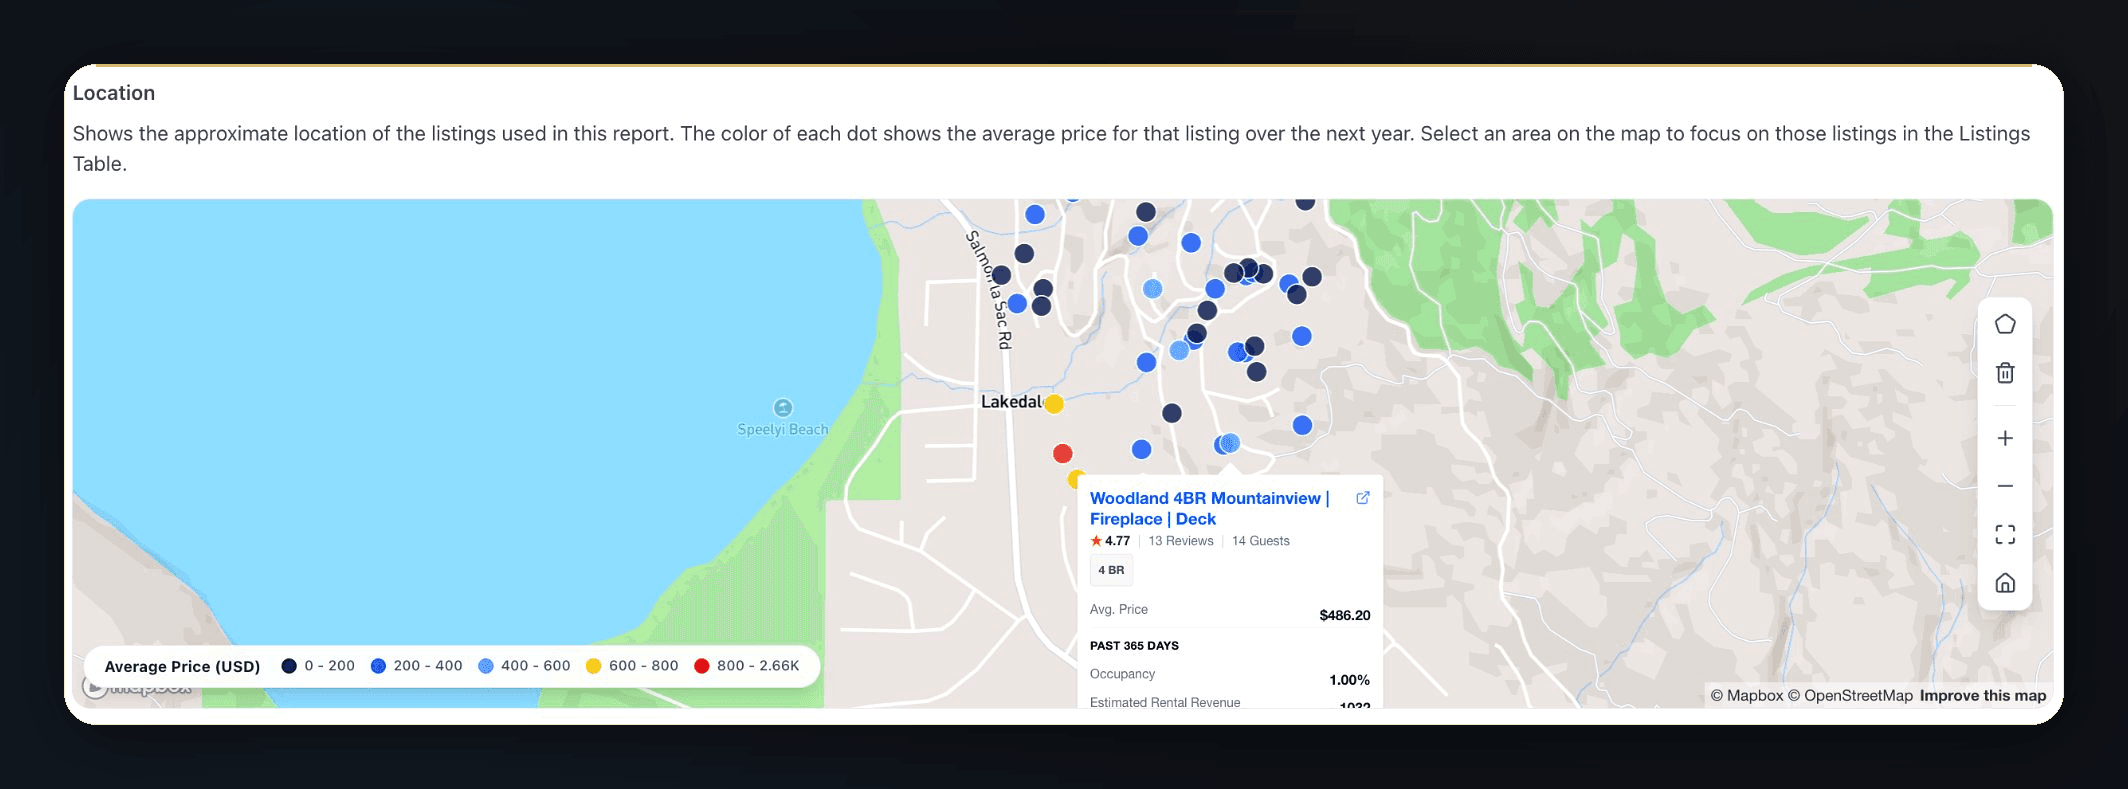2128x789 pixels.
Task: Open listing in new tab via external link icon
Action: pyautogui.click(x=1362, y=497)
